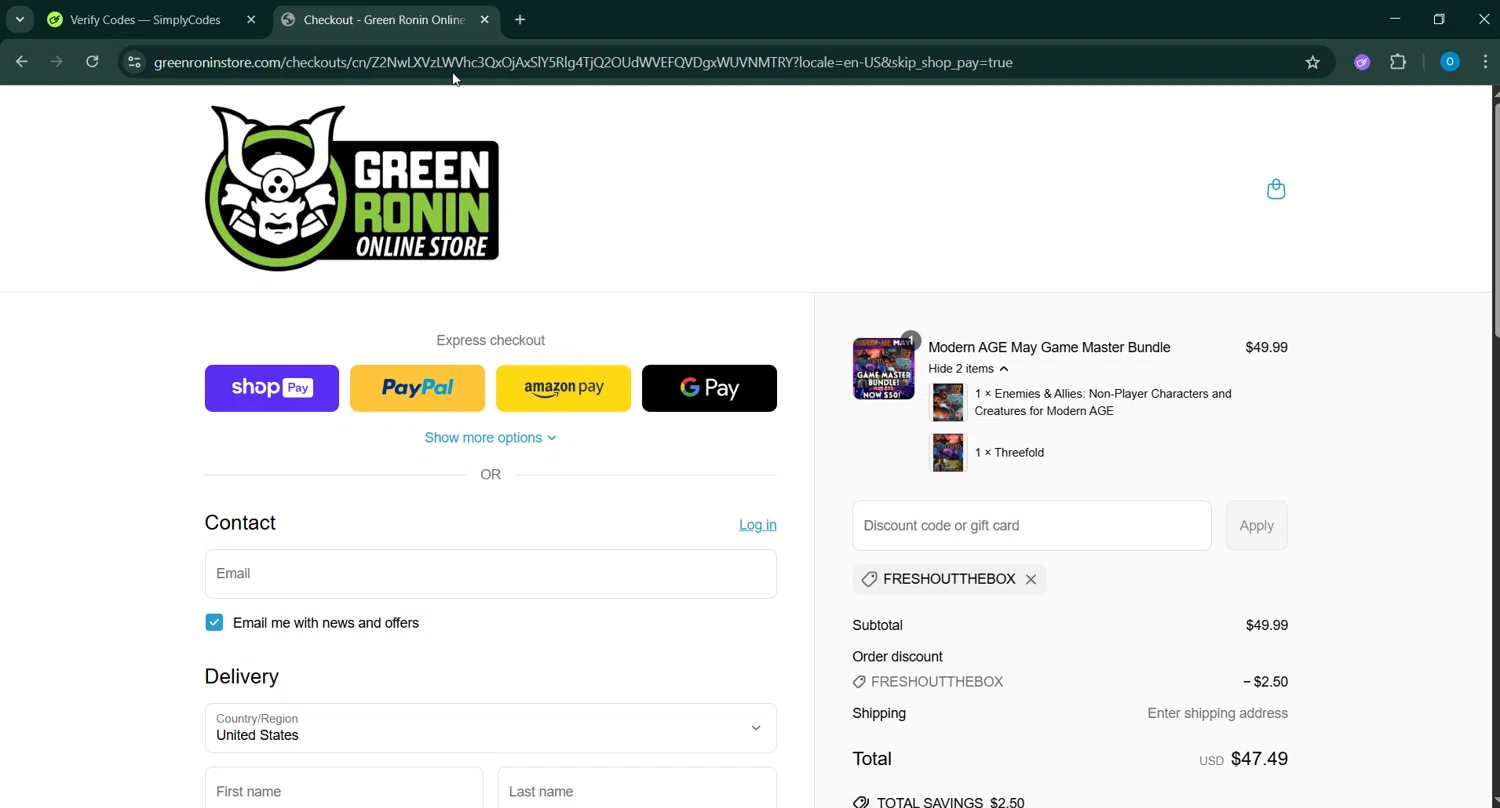Click the purple extension icon in toolbar

[1362, 62]
